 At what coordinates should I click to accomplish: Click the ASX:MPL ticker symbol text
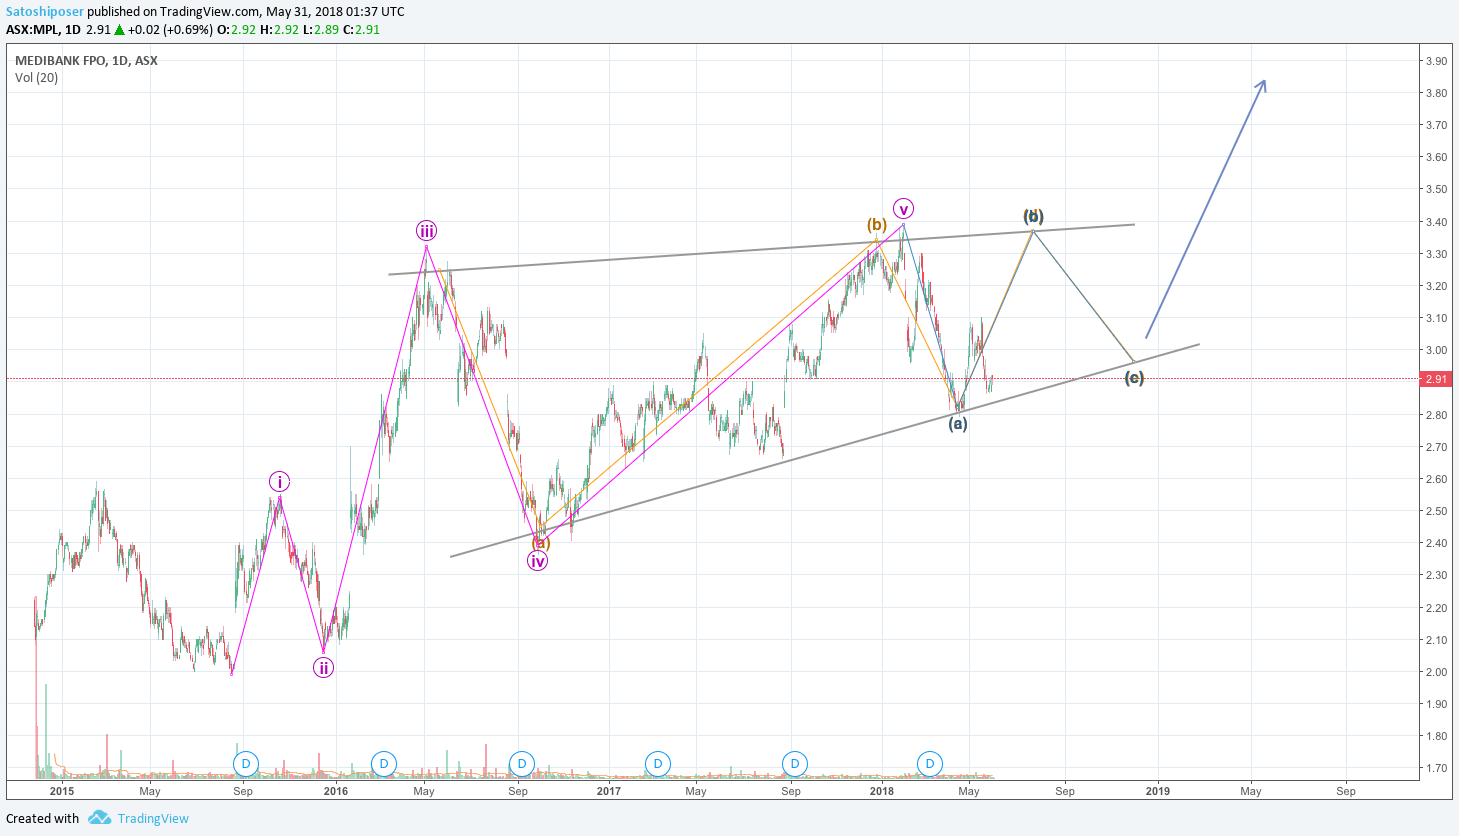pyautogui.click(x=33, y=30)
